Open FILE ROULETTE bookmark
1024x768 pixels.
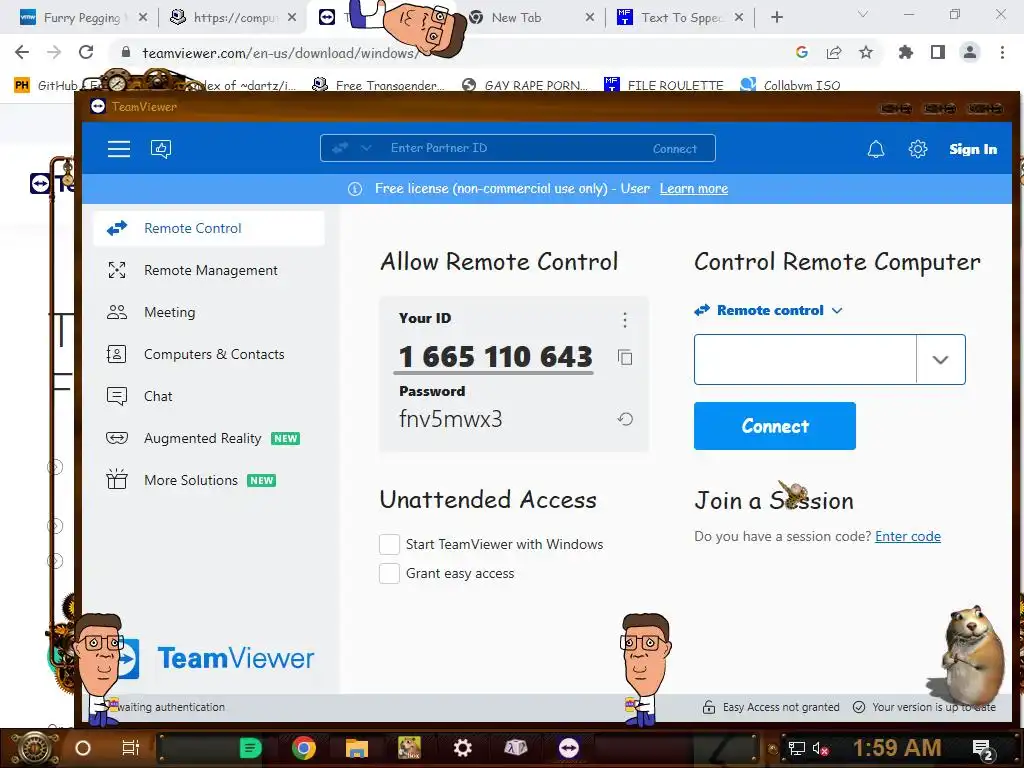click(664, 85)
